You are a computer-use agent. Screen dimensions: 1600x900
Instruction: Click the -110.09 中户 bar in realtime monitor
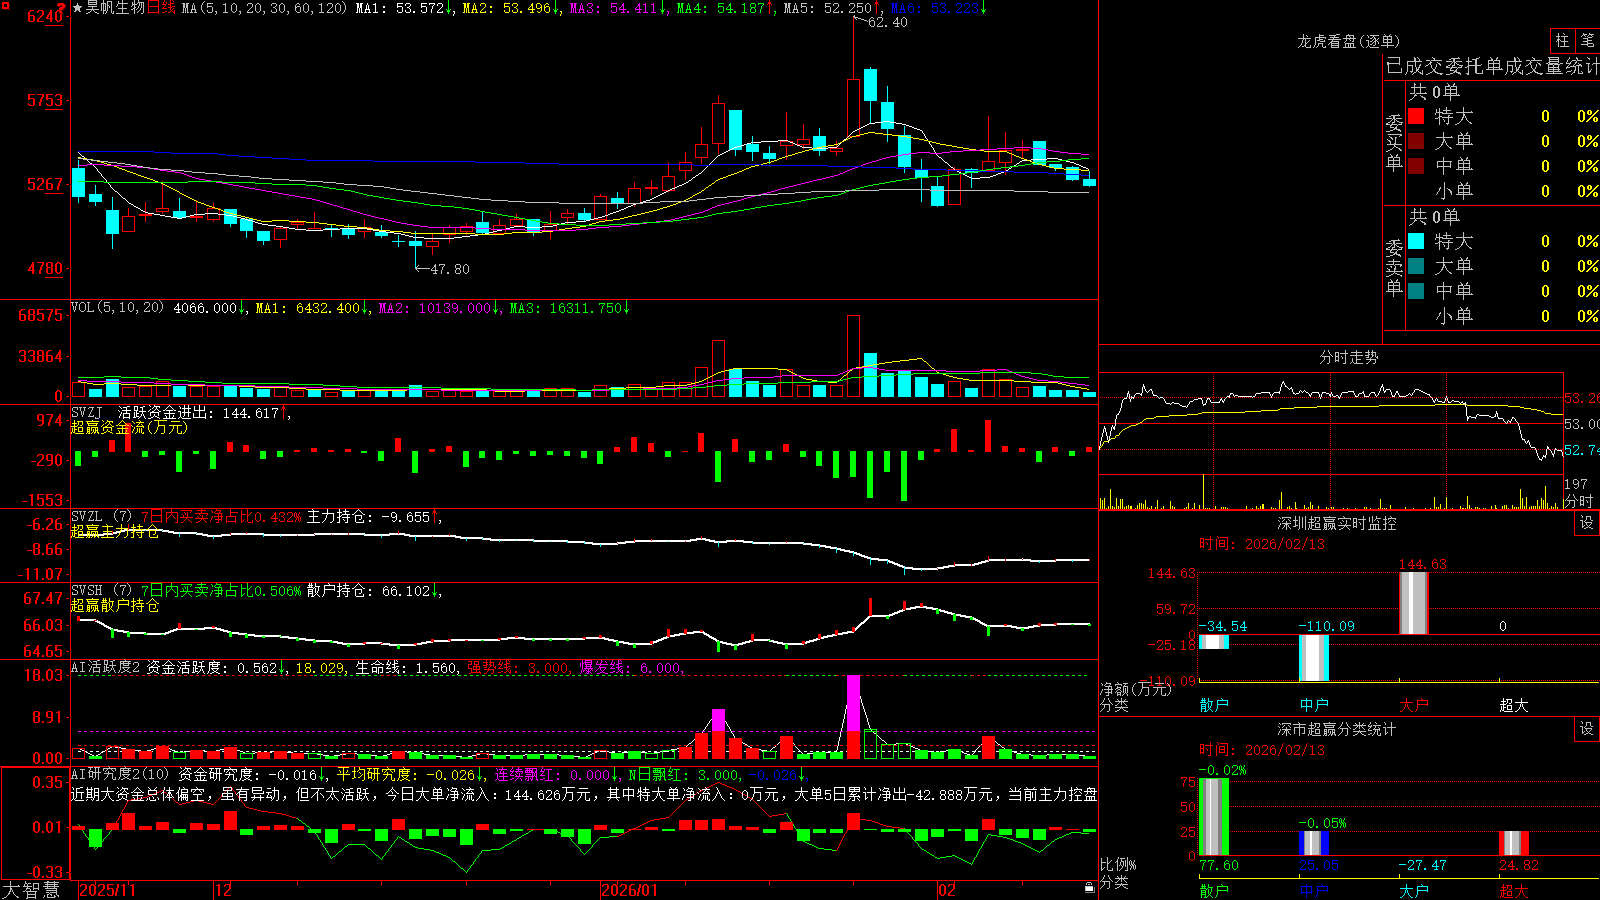(1313, 659)
